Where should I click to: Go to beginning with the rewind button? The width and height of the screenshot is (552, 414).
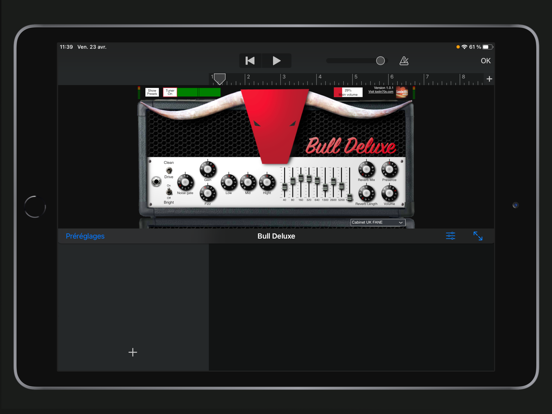point(250,61)
